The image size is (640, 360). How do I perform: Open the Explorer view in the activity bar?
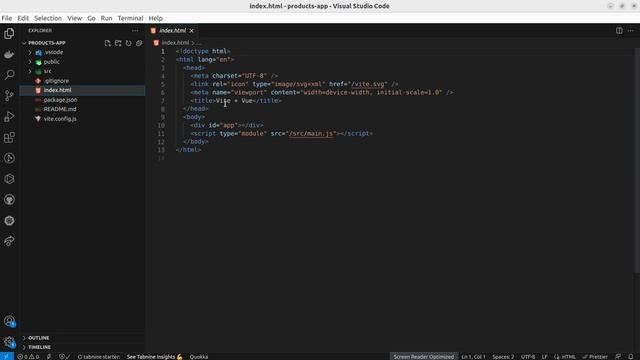(x=9, y=33)
